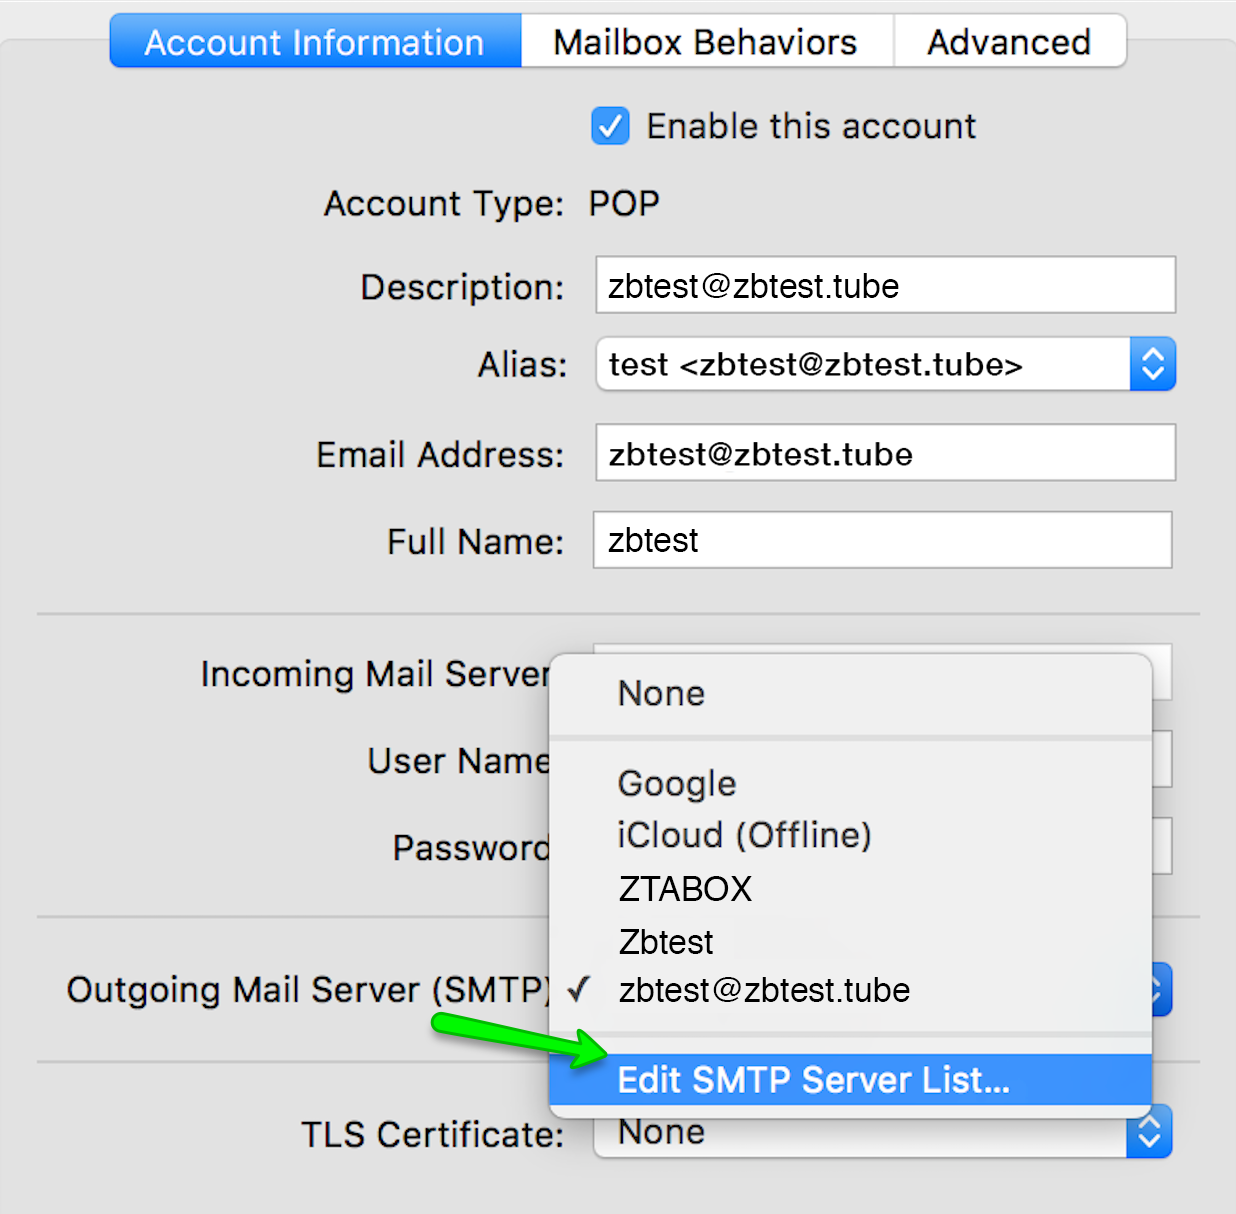Click the Password field edge
This screenshot has width=1236, height=1214.
(x=1161, y=846)
